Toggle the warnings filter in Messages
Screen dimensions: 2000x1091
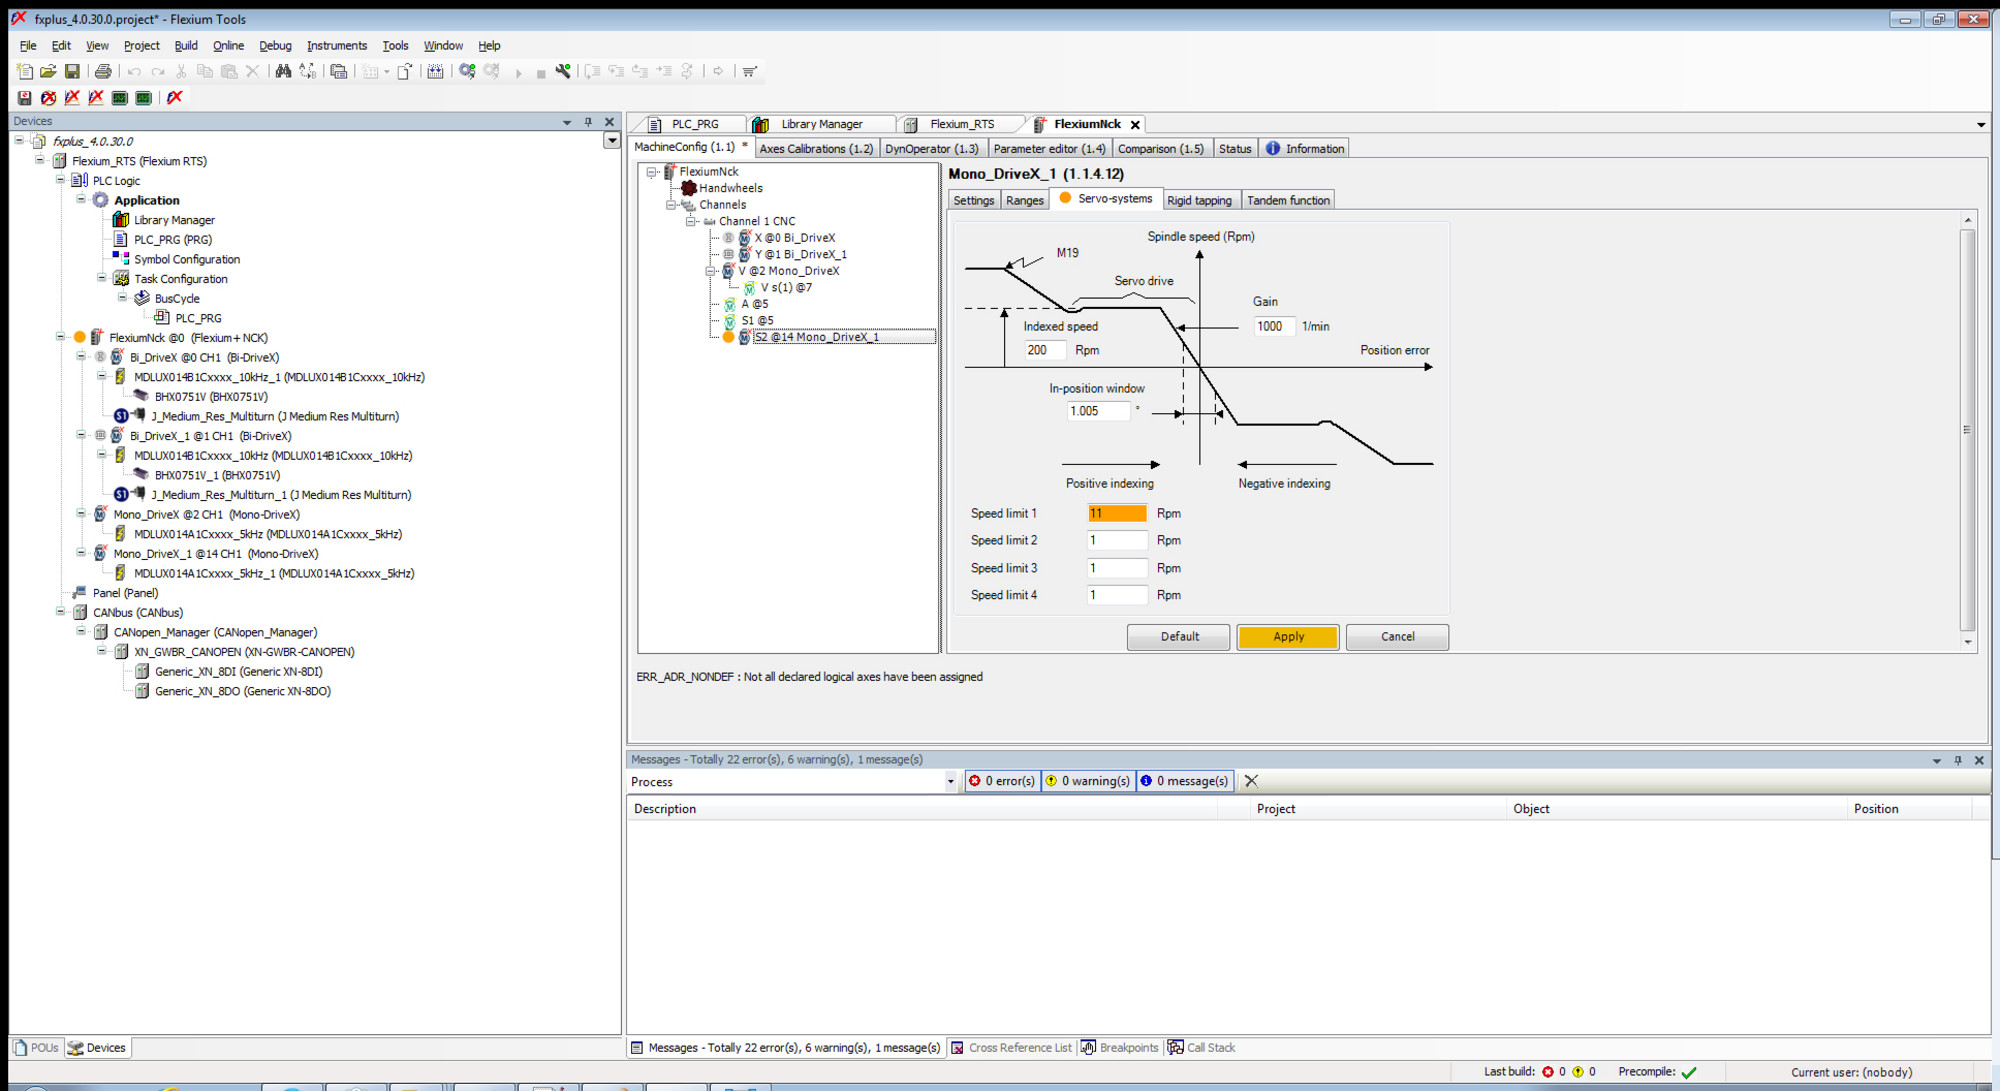pos(1087,781)
